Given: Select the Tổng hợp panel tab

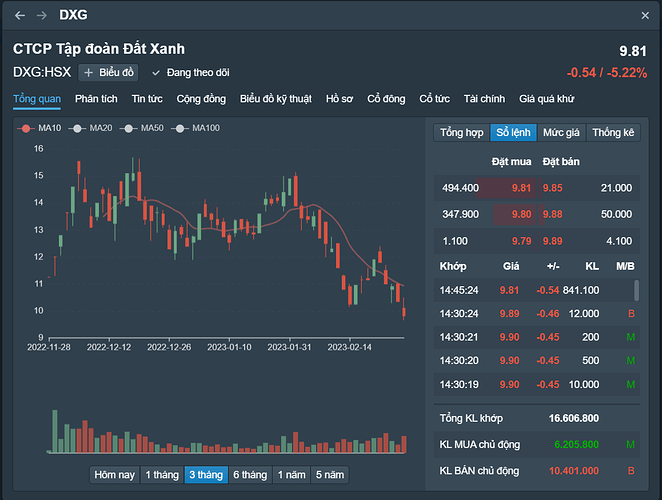Looking at the screenshot, I should (461, 132).
